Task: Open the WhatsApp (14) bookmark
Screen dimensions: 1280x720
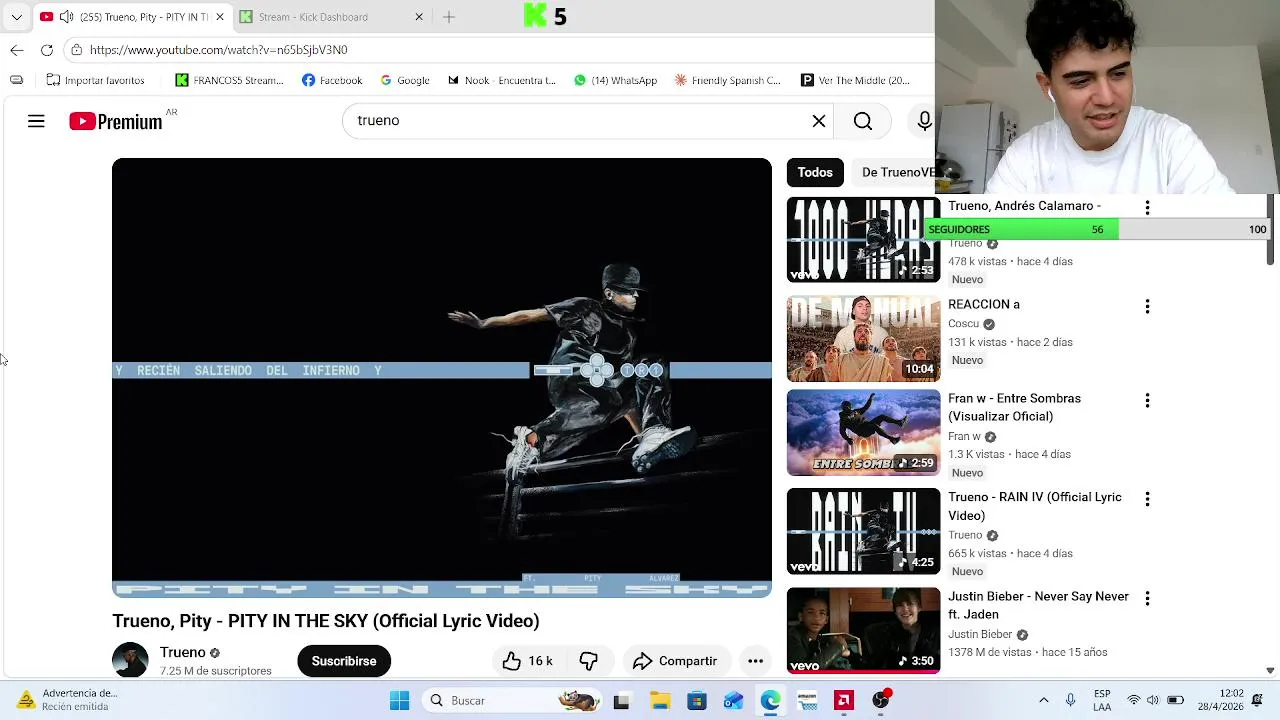Action: point(615,80)
